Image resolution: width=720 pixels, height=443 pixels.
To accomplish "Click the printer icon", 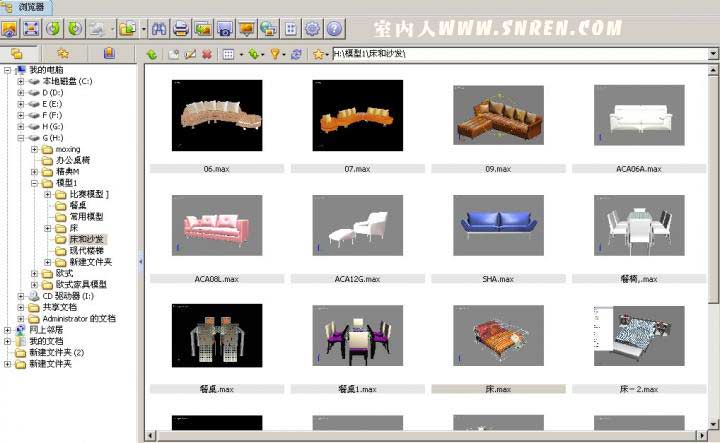I will [x=181, y=29].
